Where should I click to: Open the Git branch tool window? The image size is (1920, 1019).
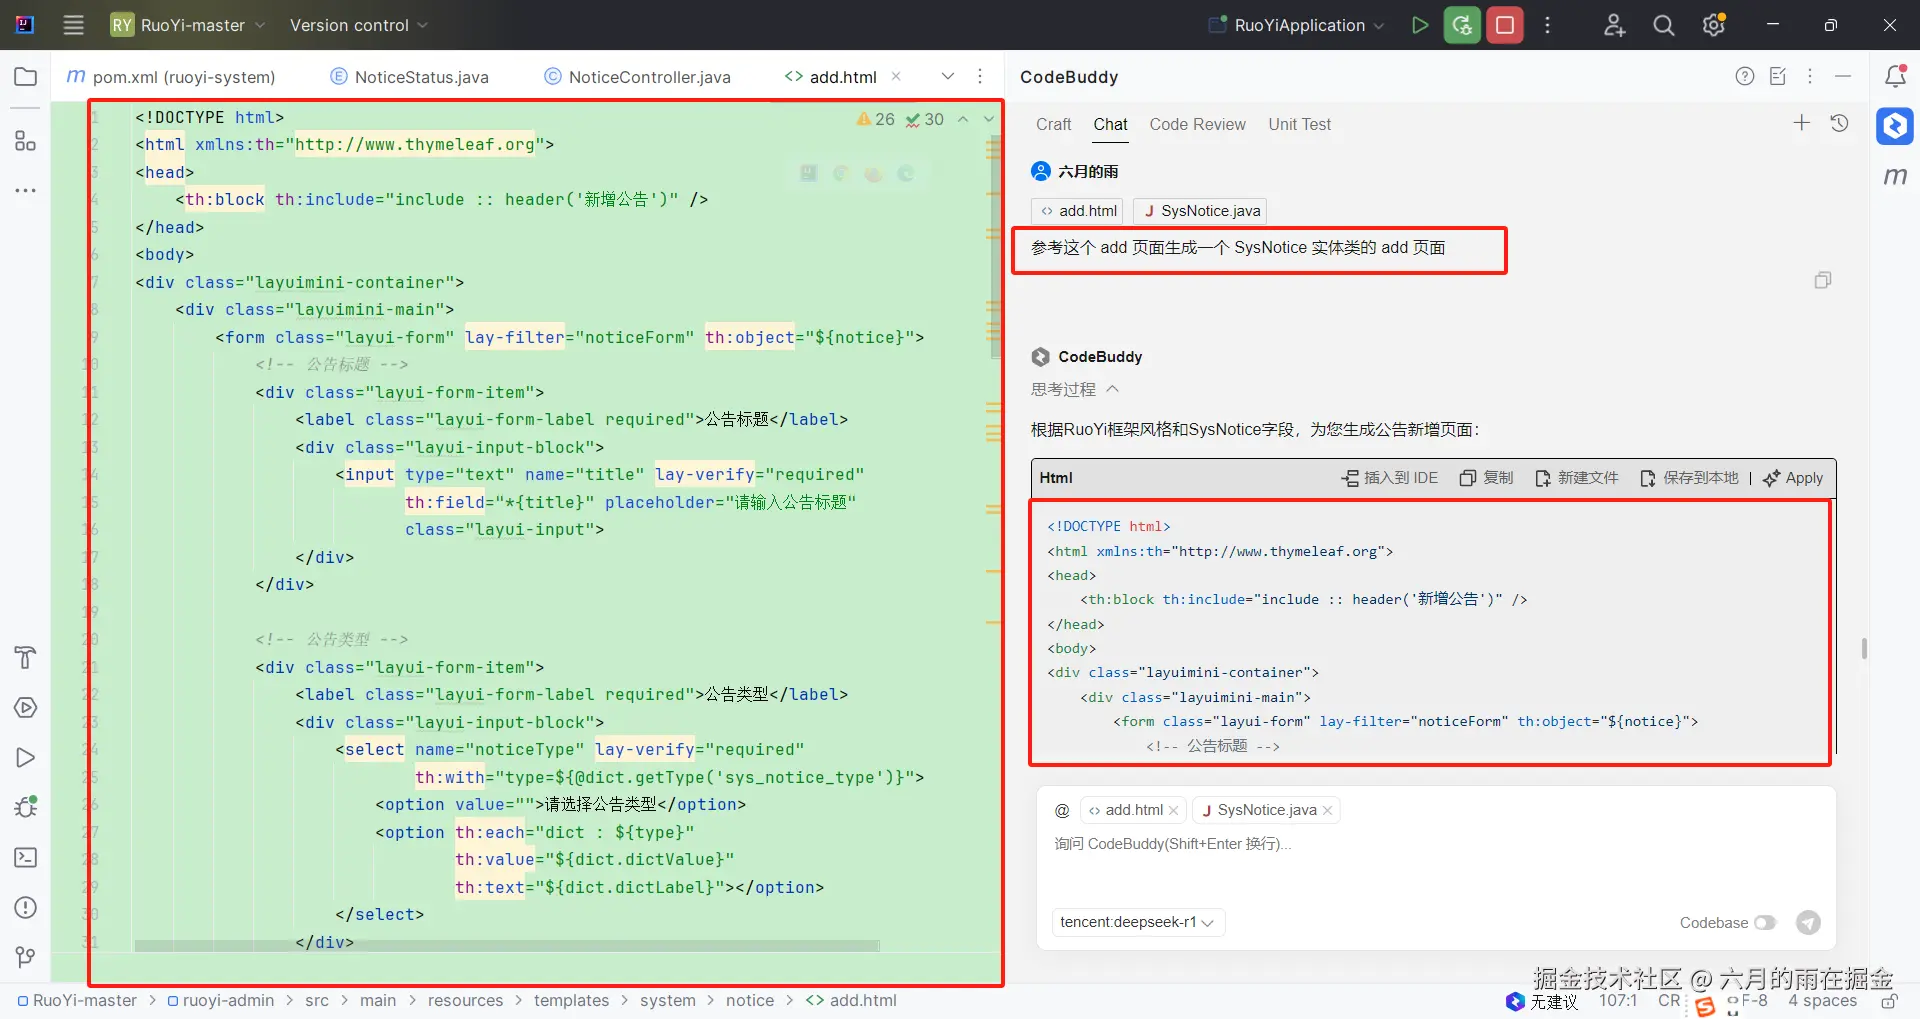point(26,957)
